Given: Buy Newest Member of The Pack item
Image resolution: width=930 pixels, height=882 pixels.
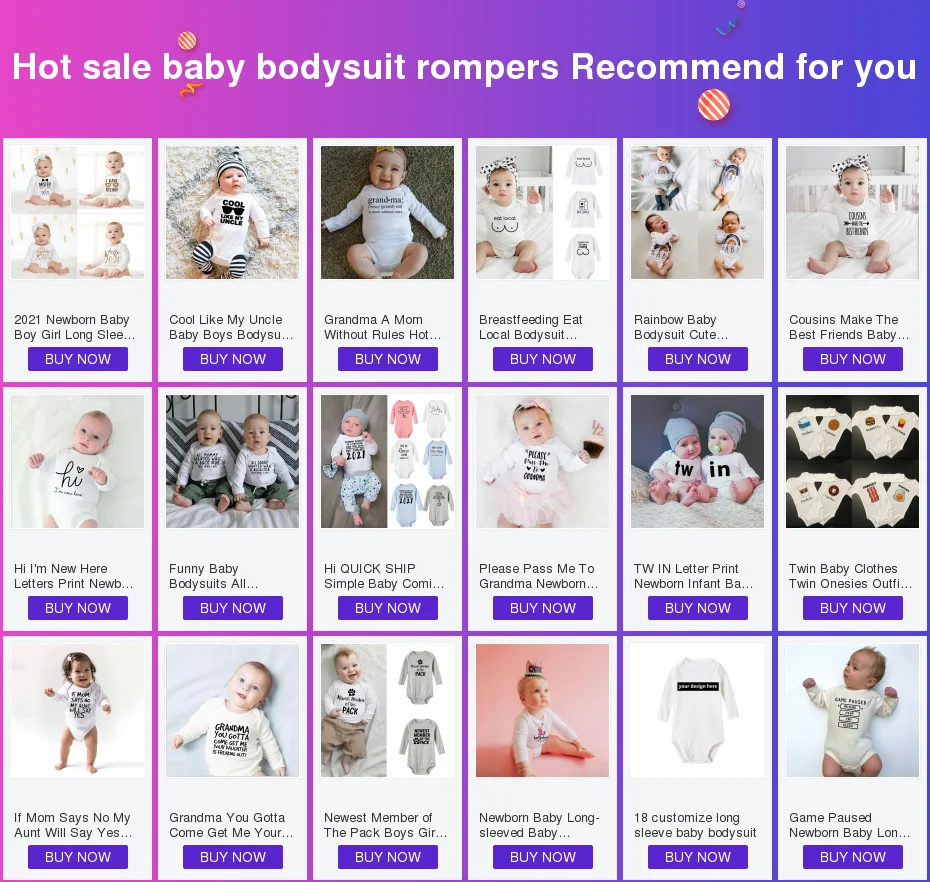Looking at the screenshot, I should [x=388, y=857].
